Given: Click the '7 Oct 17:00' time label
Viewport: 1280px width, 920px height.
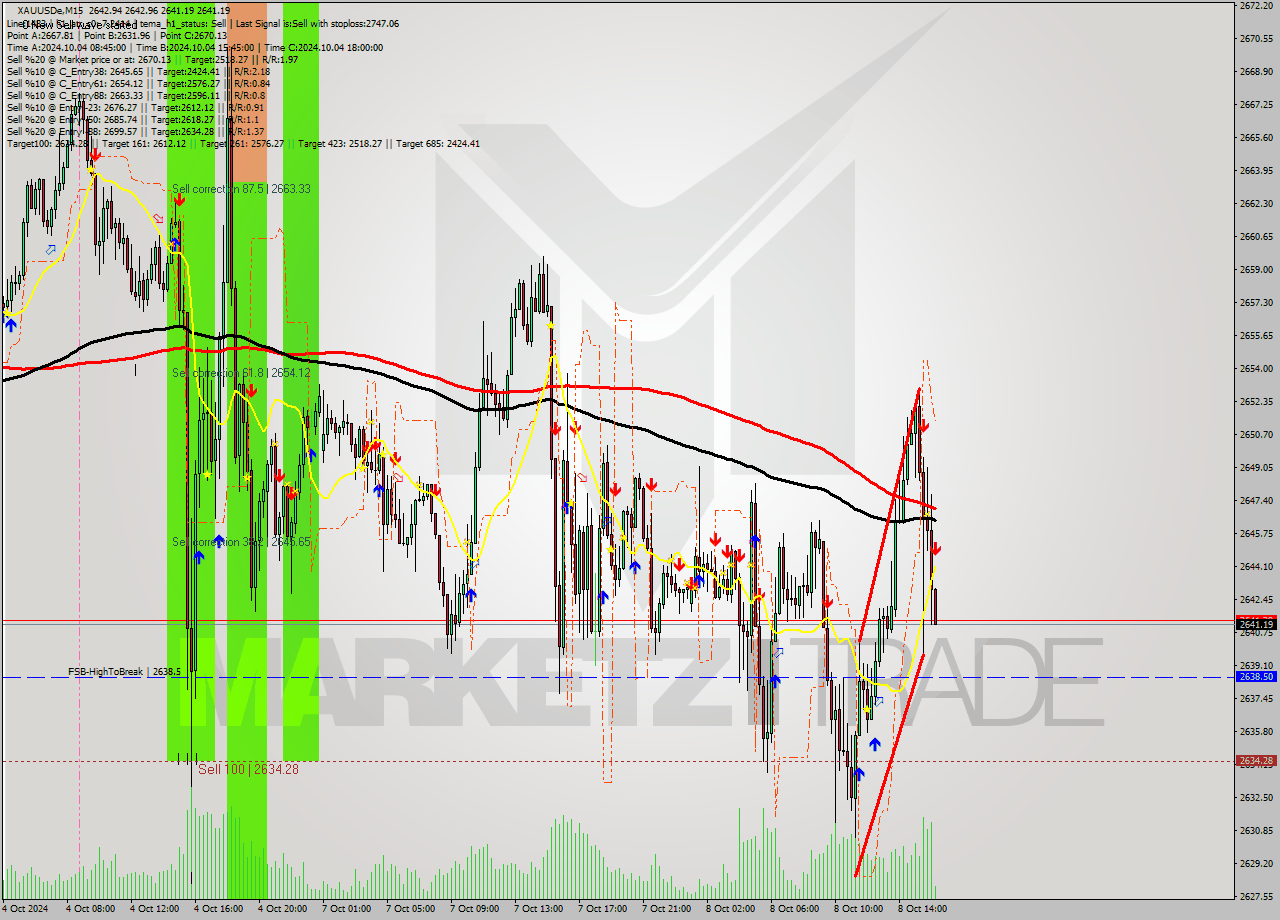Looking at the screenshot, I should click(x=603, y=909).
